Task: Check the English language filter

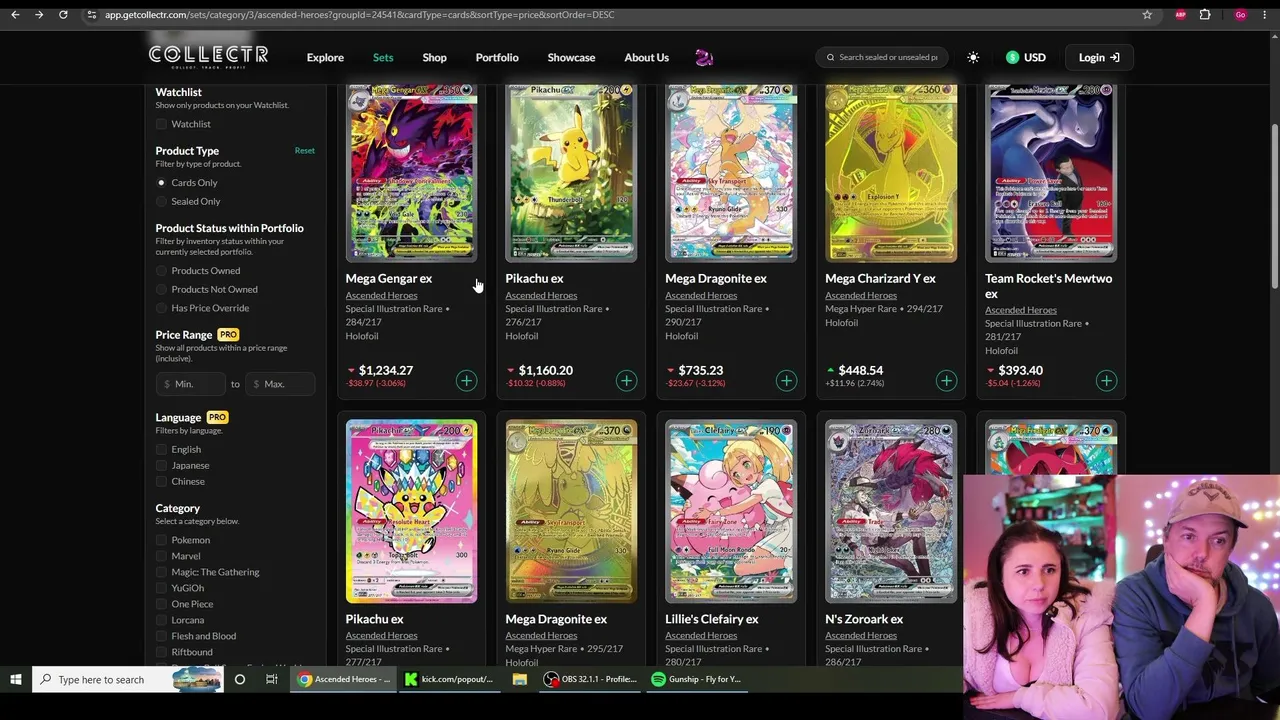Action: point(161,450)
